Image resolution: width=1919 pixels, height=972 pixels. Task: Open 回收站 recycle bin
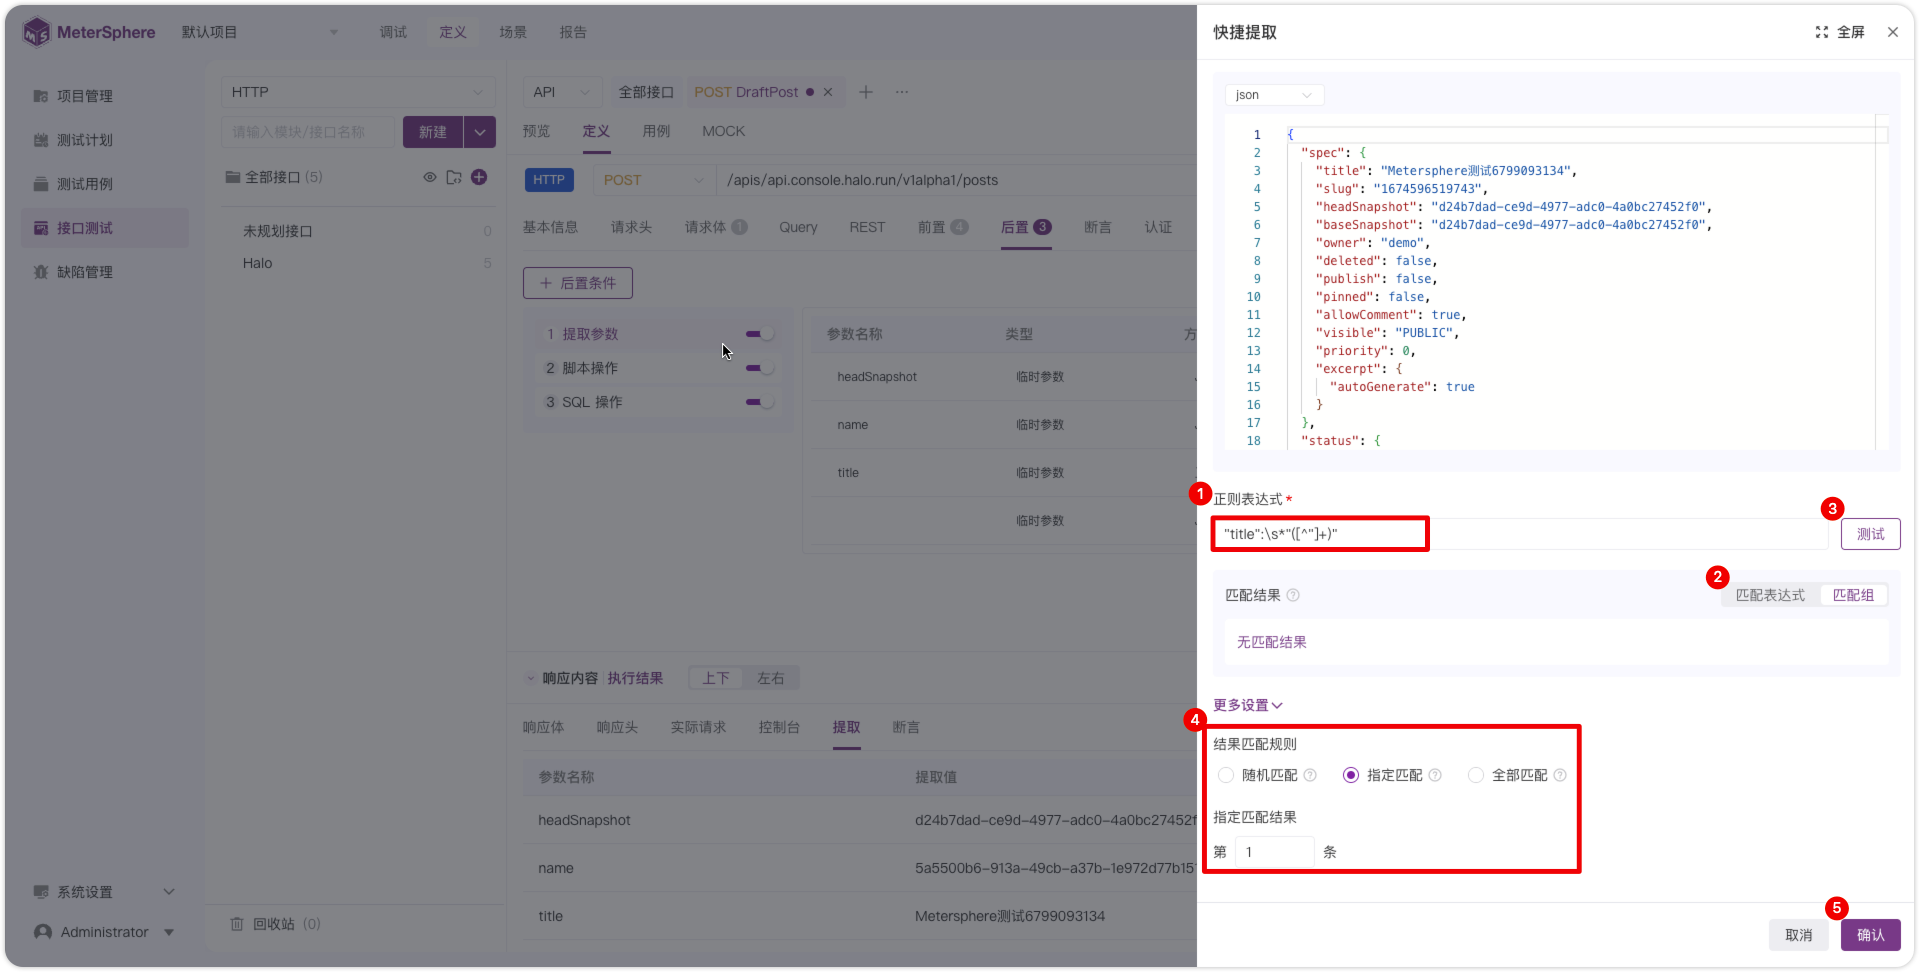(x=275, y=924)
